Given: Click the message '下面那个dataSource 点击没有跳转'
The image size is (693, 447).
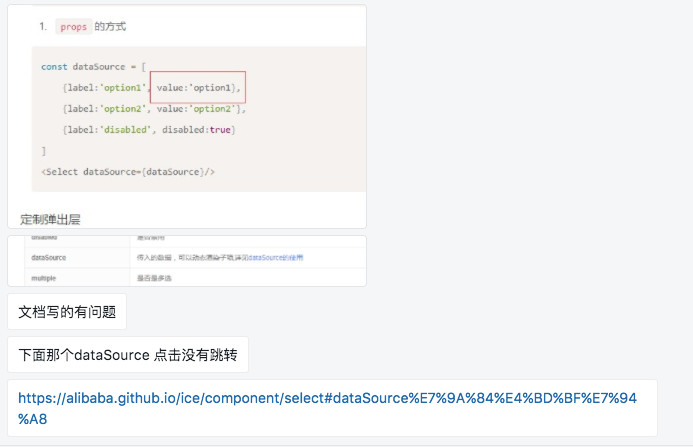Looking at the screenshot, I should [128, 355].
